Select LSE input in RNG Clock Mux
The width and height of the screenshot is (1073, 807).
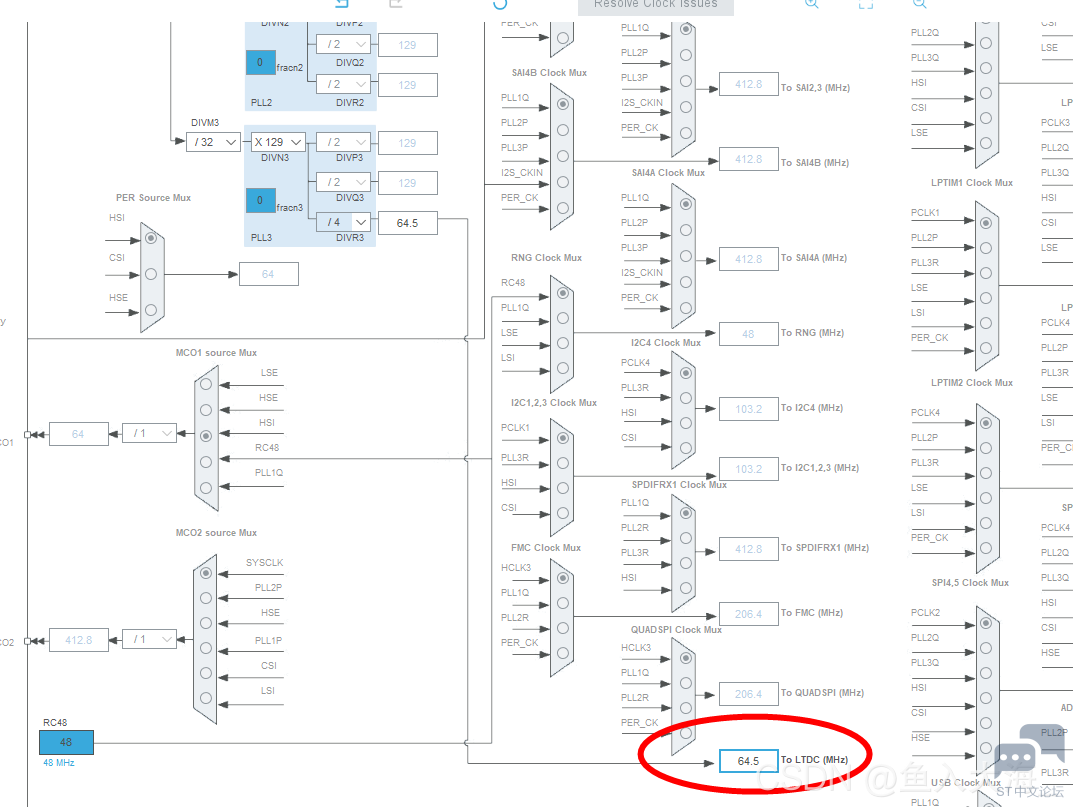point(563,343)
